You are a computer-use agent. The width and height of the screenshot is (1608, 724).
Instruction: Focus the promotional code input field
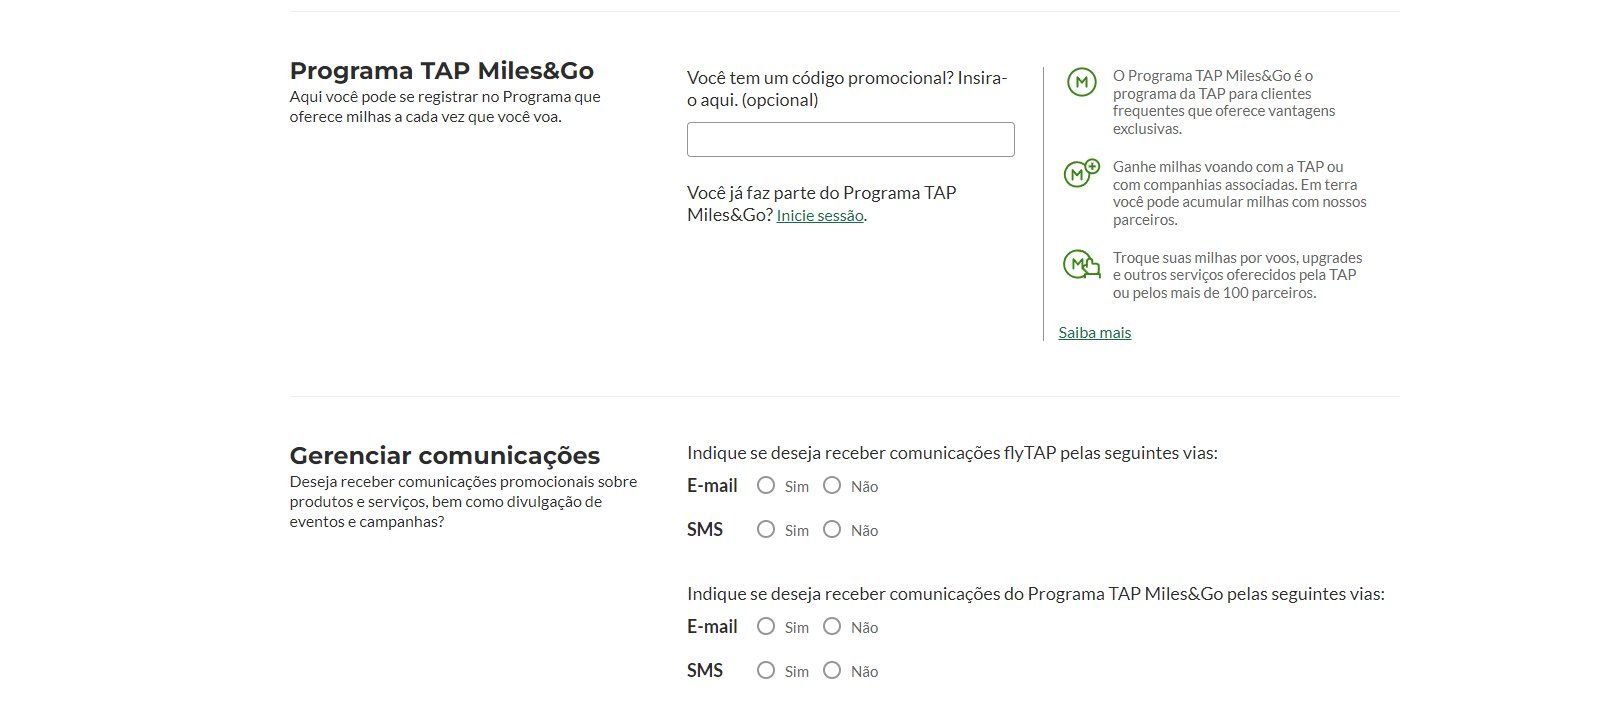click(850, 139)
